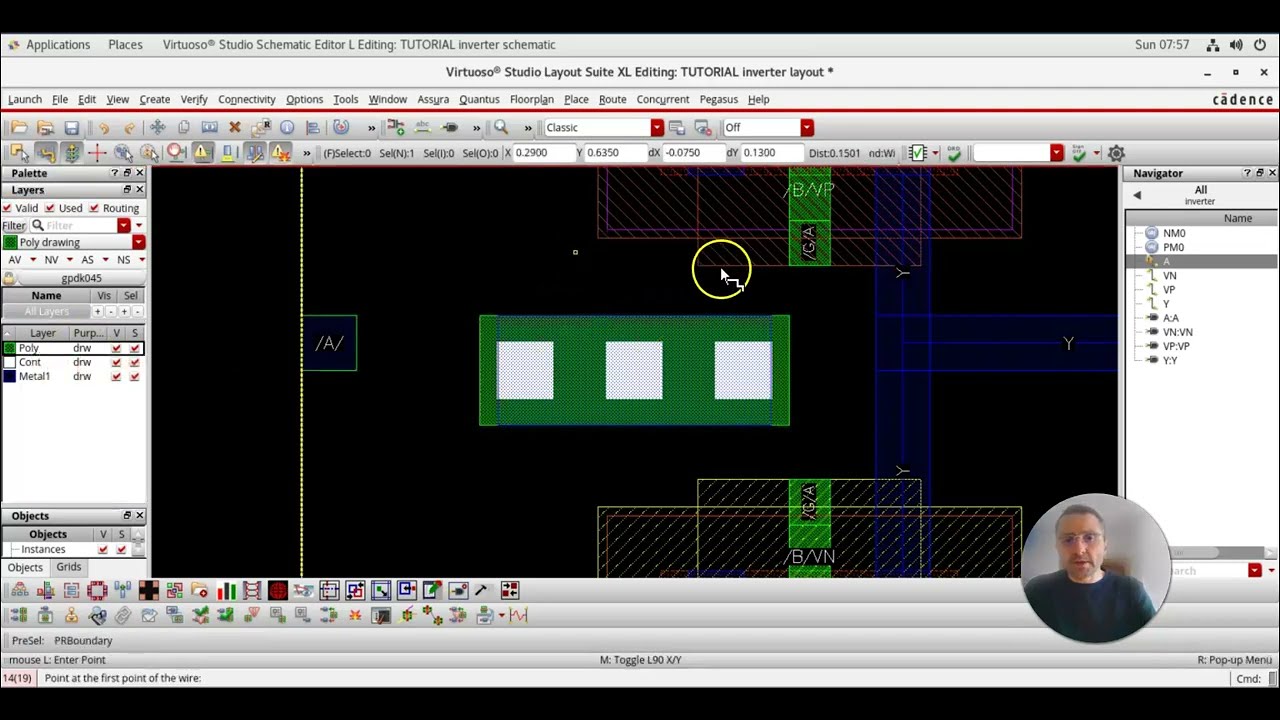
Task: Open the Launch menu
Action: (x=25, y=99)
